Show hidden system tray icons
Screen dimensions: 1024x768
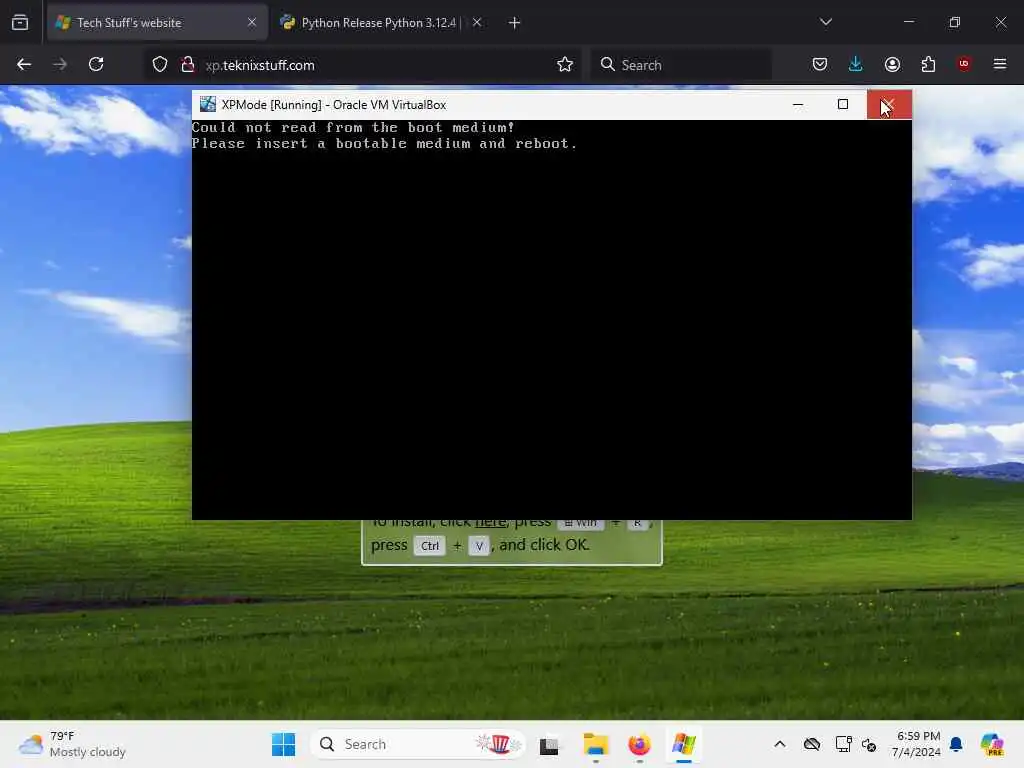(780, 744)
